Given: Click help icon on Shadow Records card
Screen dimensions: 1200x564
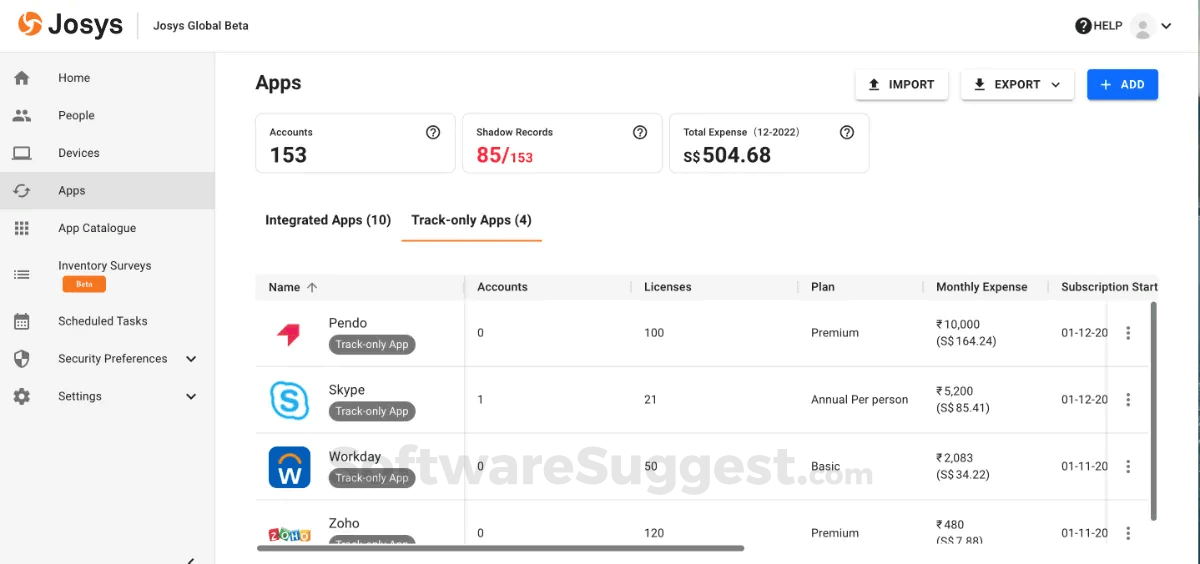Looking at the screenshot, I should point(640,132).
